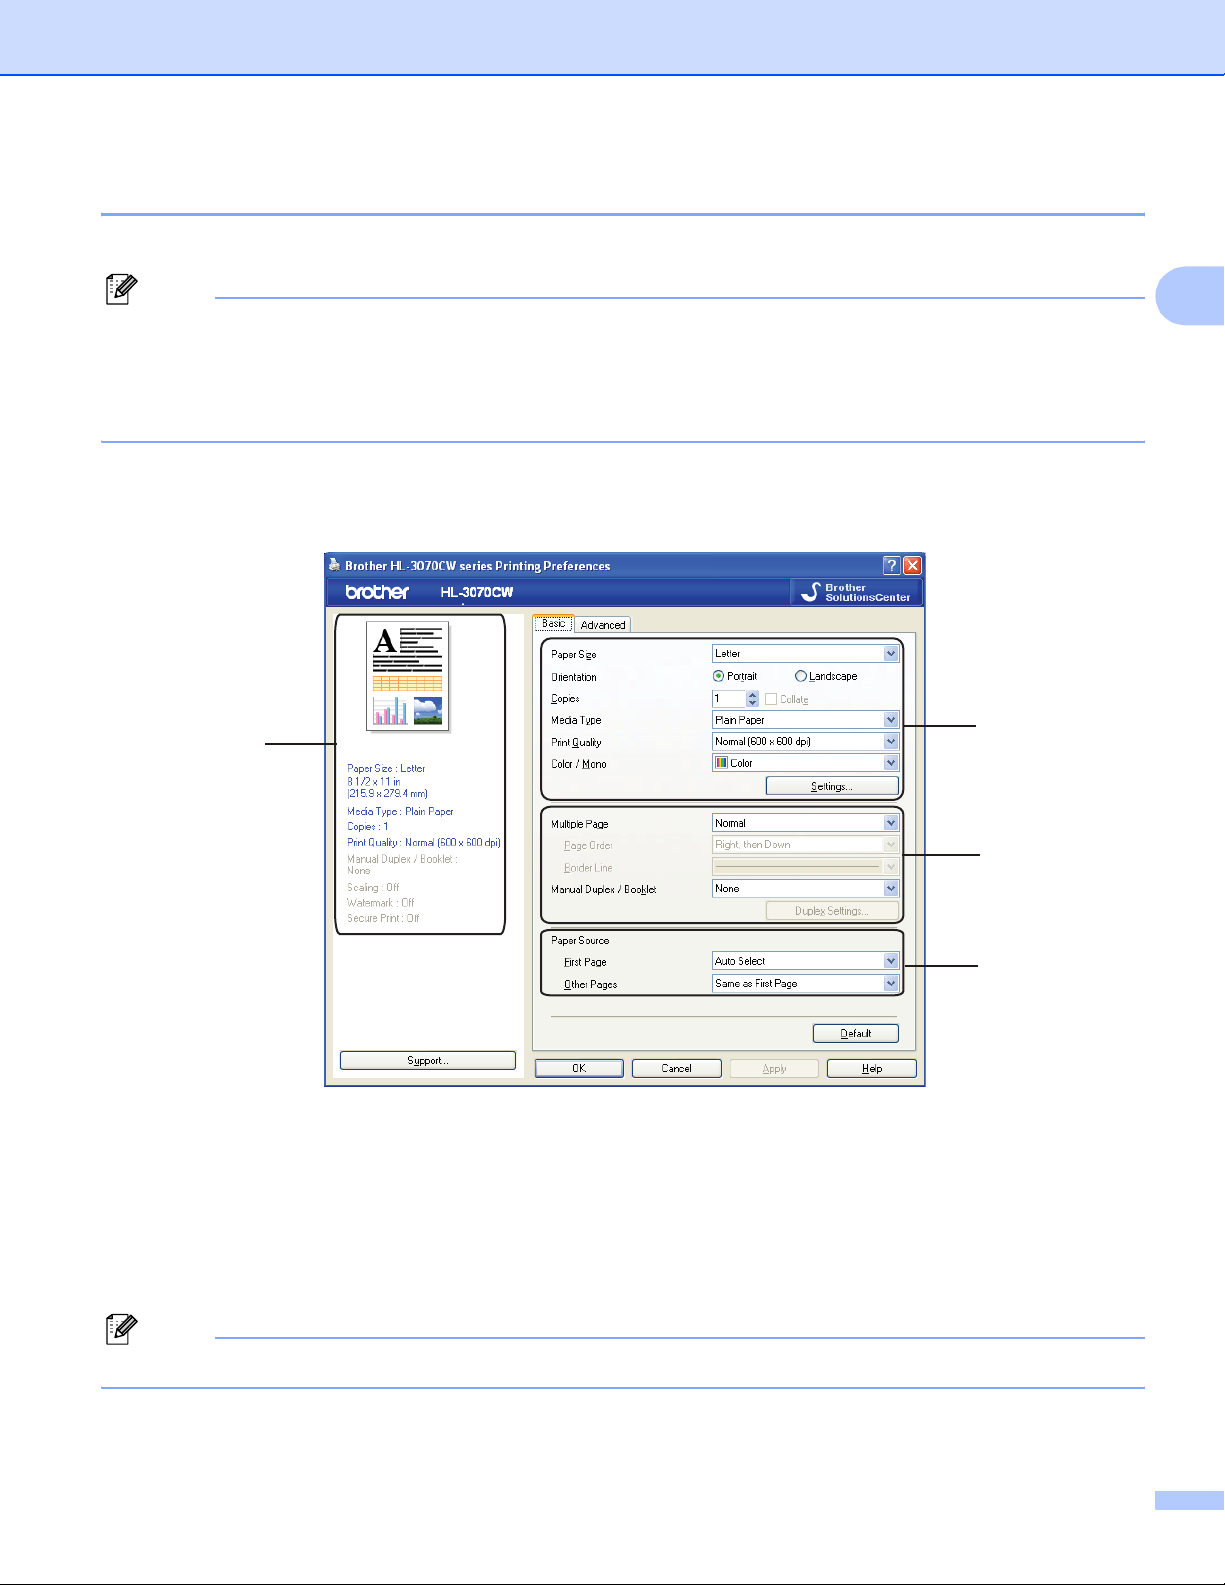Toggle the Collate checkbox
Image resolution: width=1225 pixels, height=1585 pixels.
[x=771, y=699]
